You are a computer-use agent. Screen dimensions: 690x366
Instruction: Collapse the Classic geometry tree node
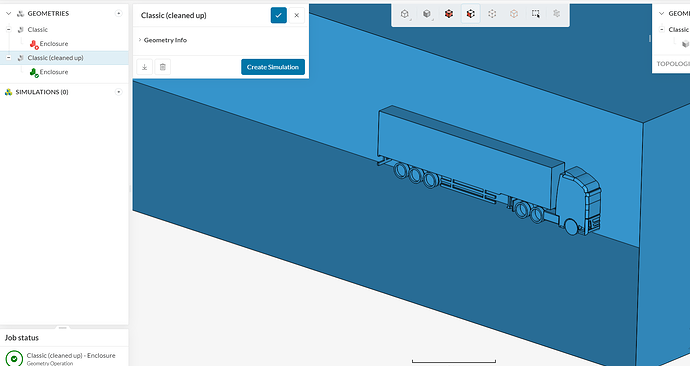[x=8, y=29]
